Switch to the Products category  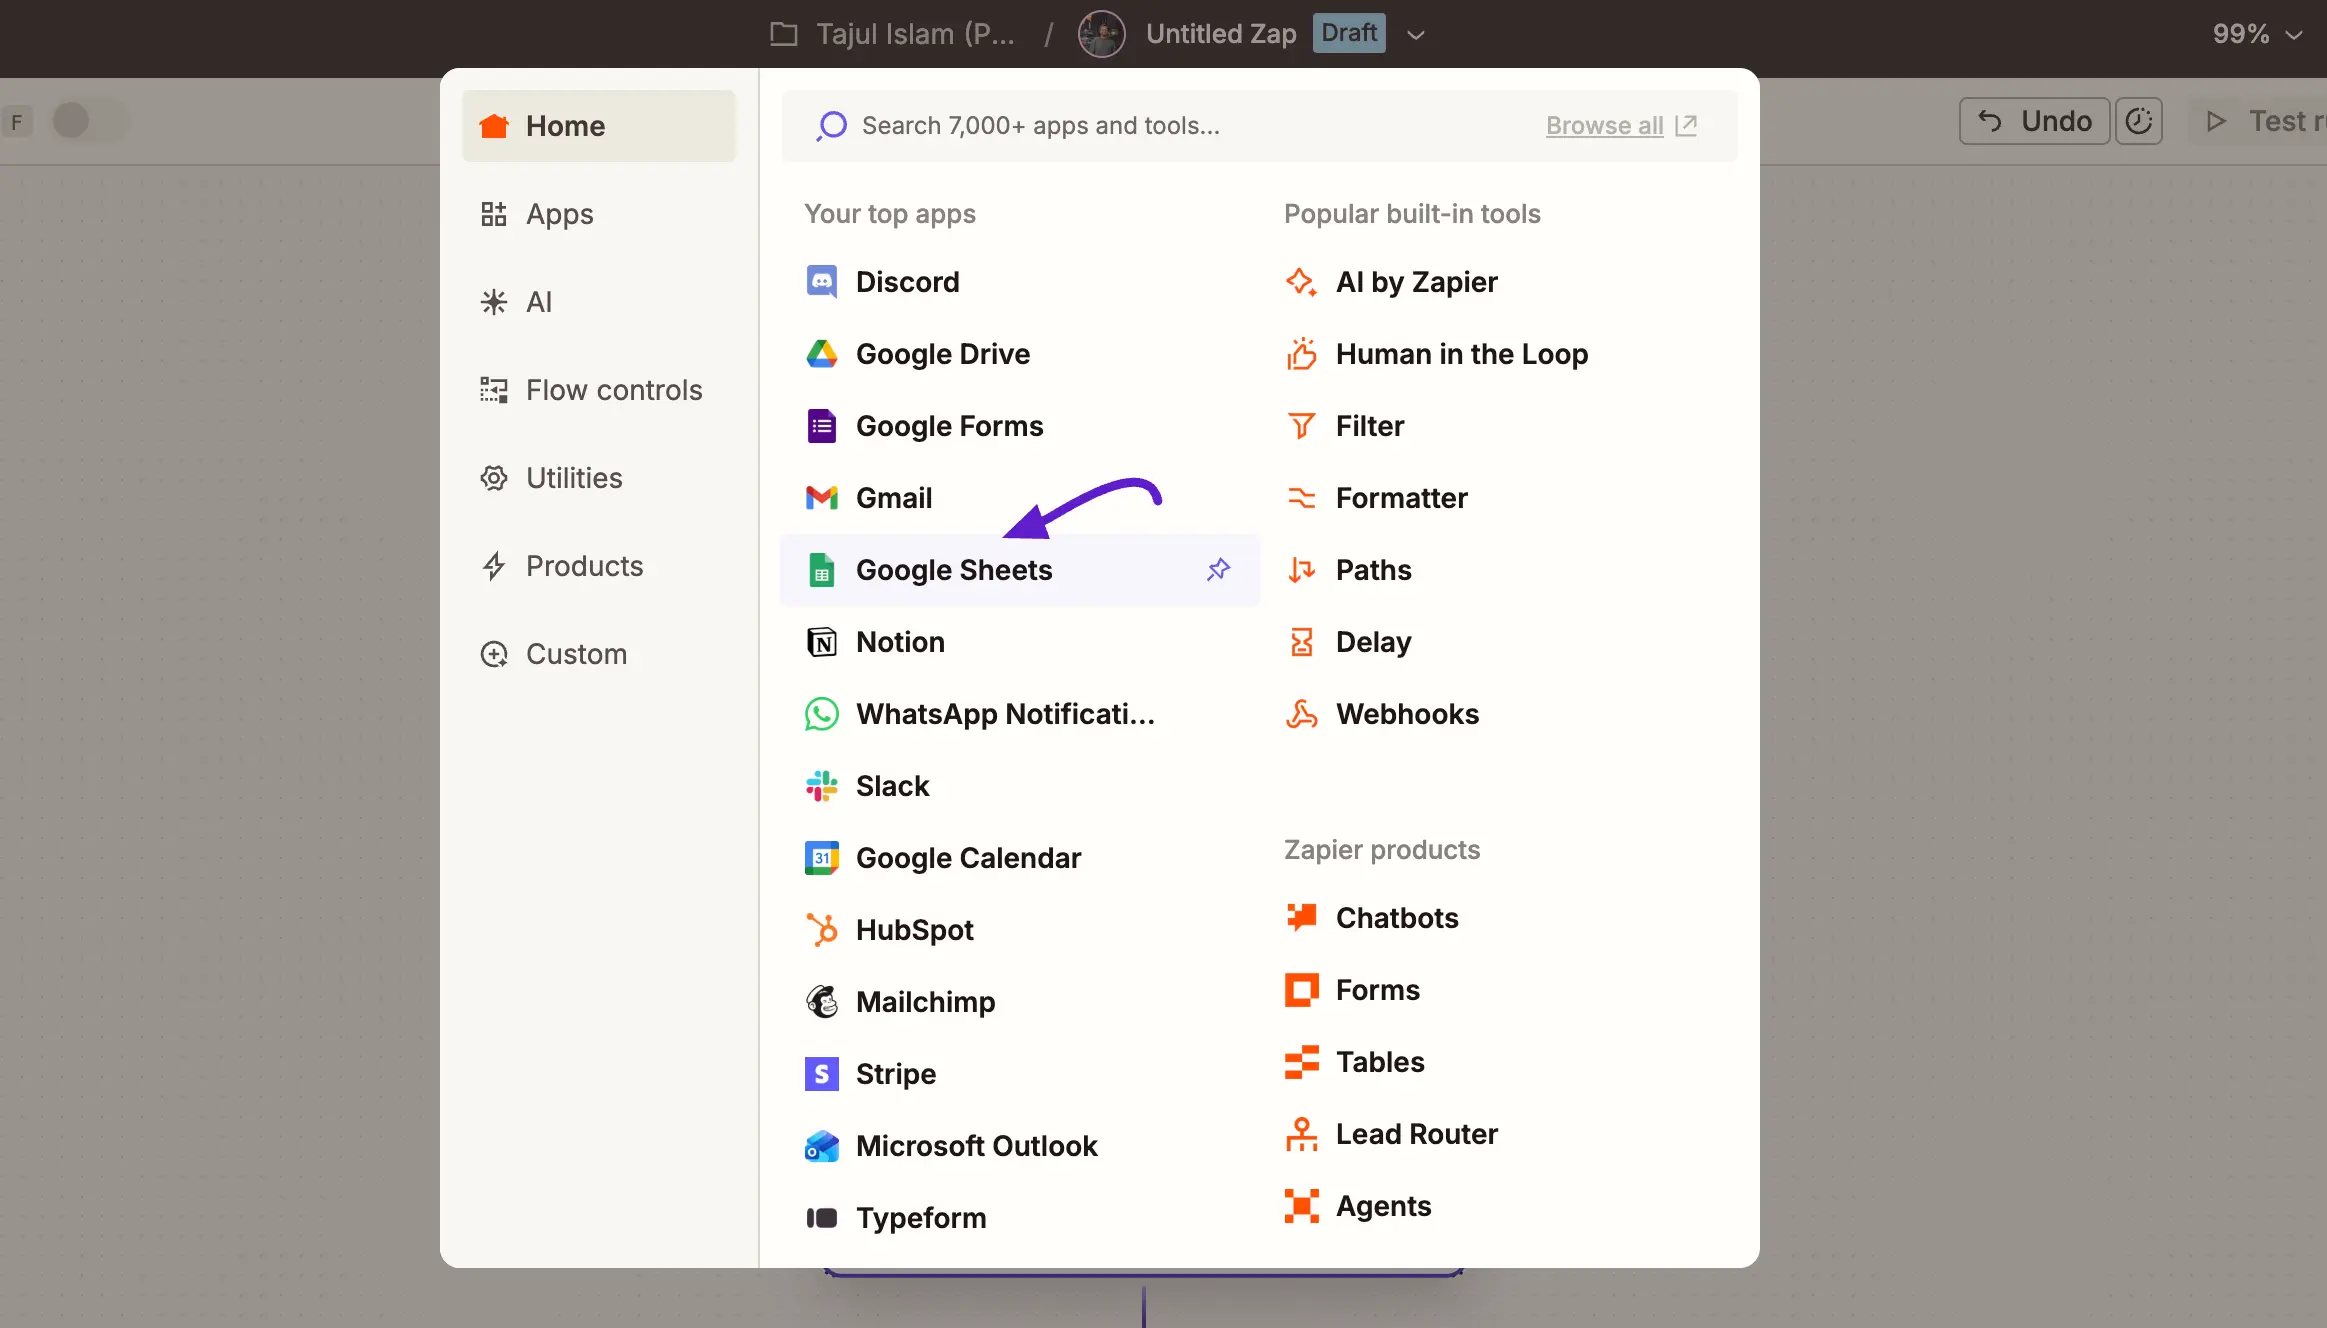click(x=599, y=566)
